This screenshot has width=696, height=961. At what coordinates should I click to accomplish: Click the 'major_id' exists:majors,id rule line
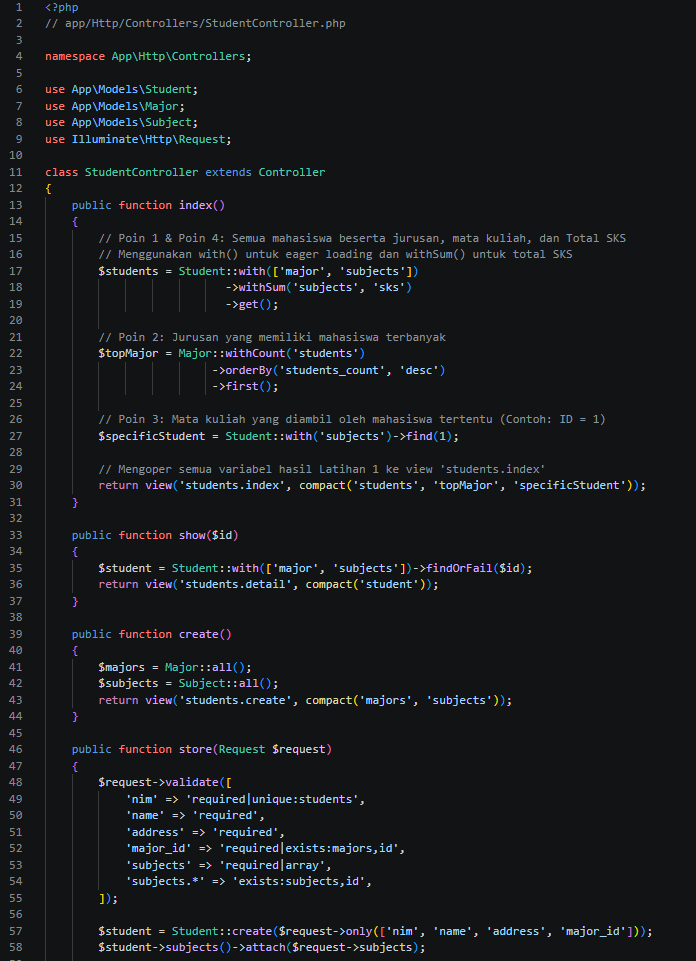265,849
